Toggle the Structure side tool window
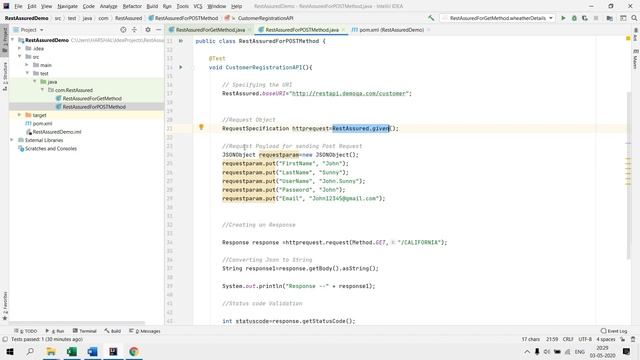This screenshot has height=360, width=640. coord(5,76)
